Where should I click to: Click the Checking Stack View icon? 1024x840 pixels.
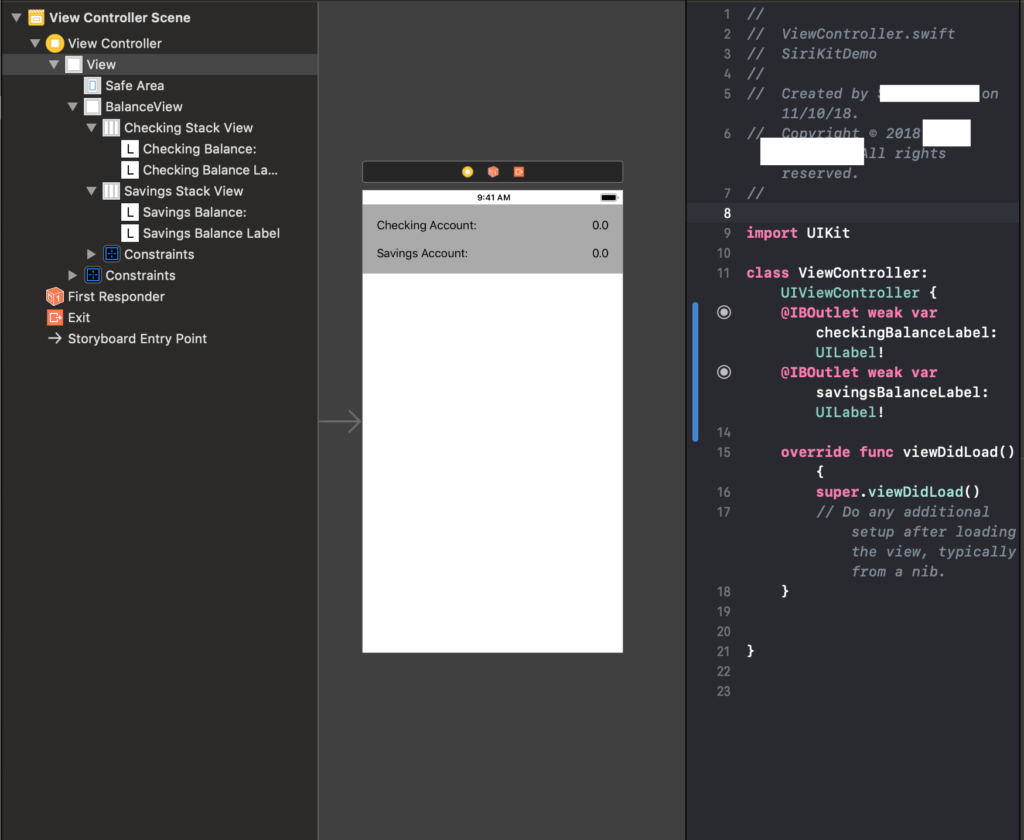pyautogui.click(x=111, y=128)
